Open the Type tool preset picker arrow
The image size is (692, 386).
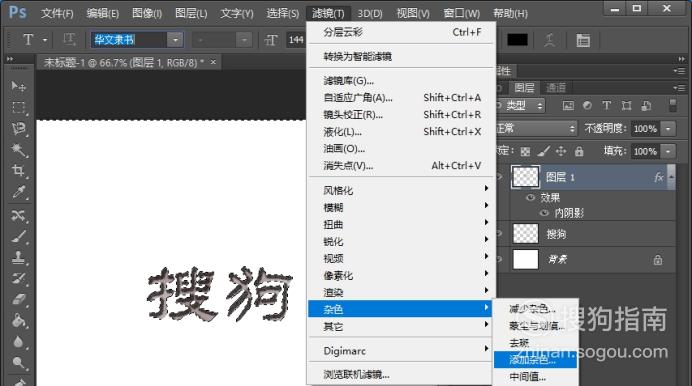pyautogui.click(x=45, y=40)
